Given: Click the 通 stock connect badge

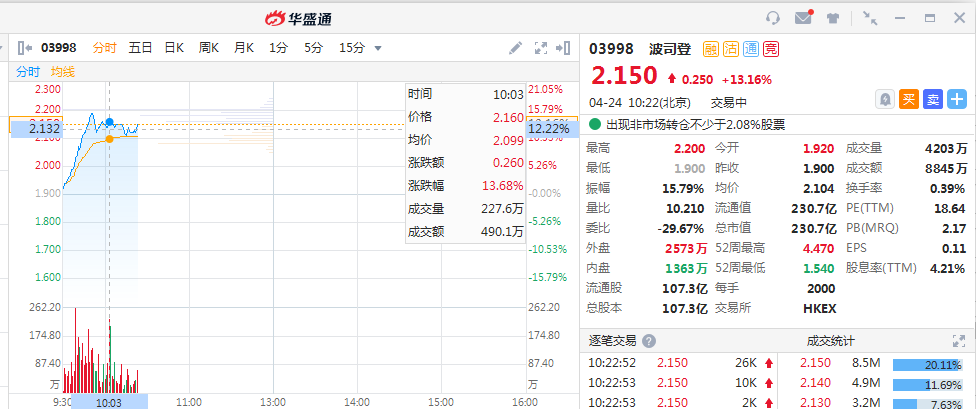Looking at the screenshot, I should point(751,49).
